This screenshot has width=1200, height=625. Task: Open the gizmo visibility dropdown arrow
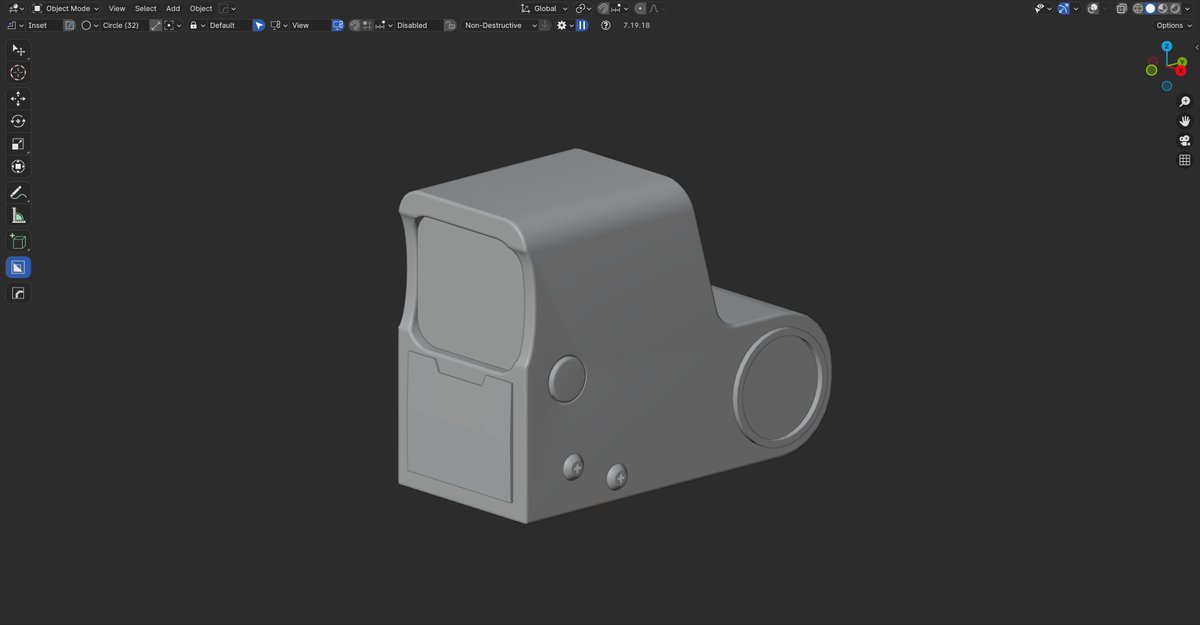point(1076,8)
